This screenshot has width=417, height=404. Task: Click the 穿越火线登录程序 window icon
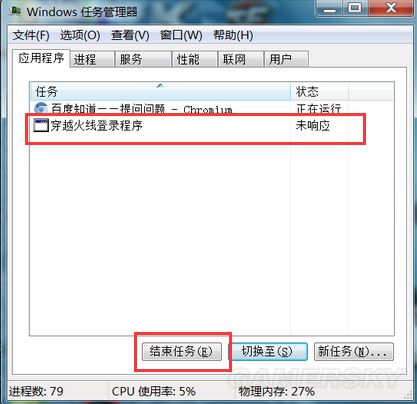coord(41,126)
